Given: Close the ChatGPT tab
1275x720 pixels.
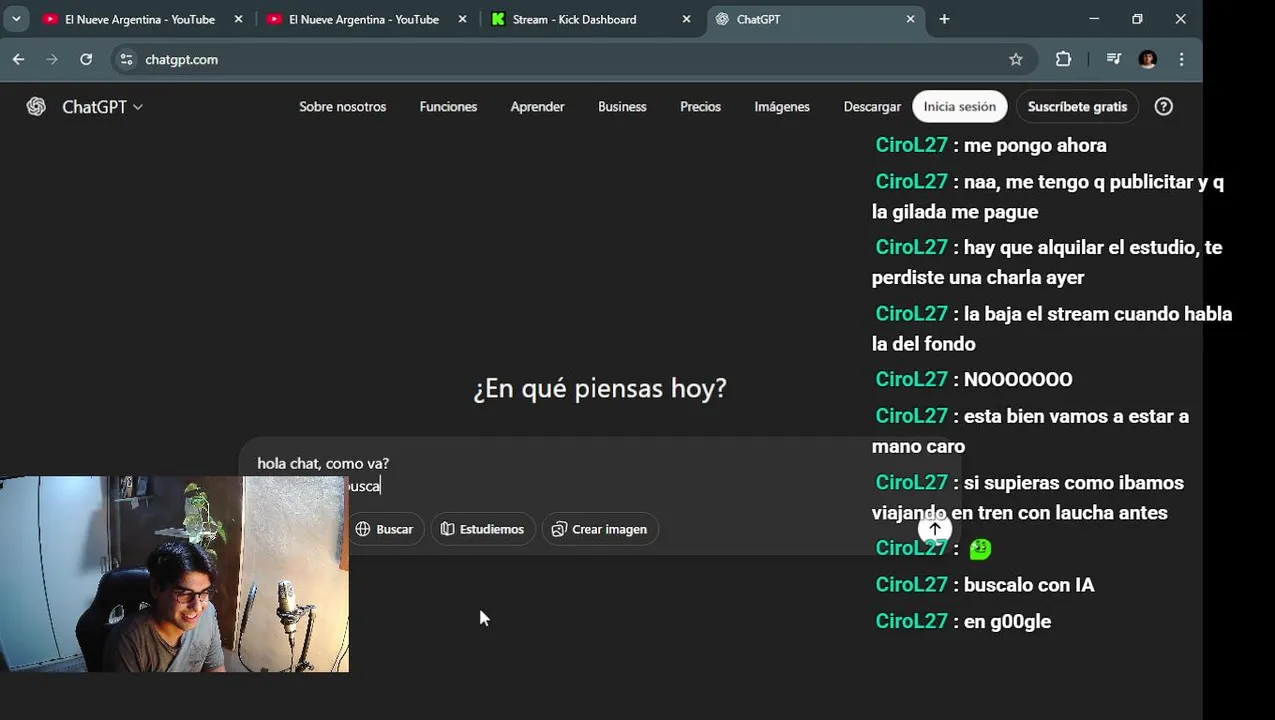Looking at the screenshot, I should click(x=910, y=19).
